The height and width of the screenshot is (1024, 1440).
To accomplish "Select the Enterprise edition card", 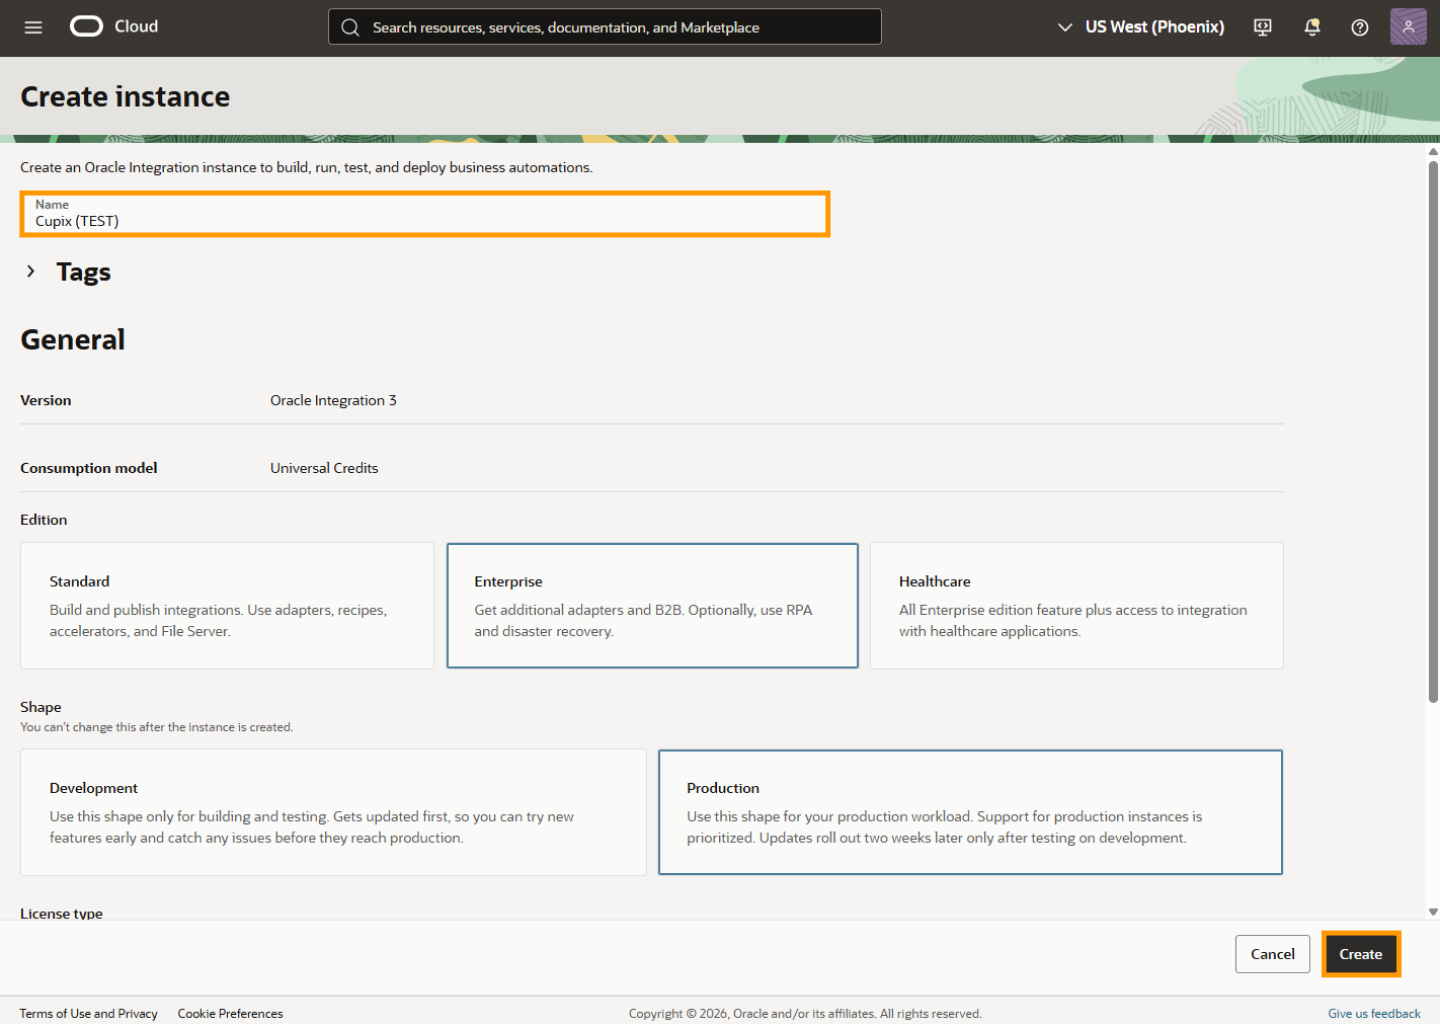I will coord(652,605).
